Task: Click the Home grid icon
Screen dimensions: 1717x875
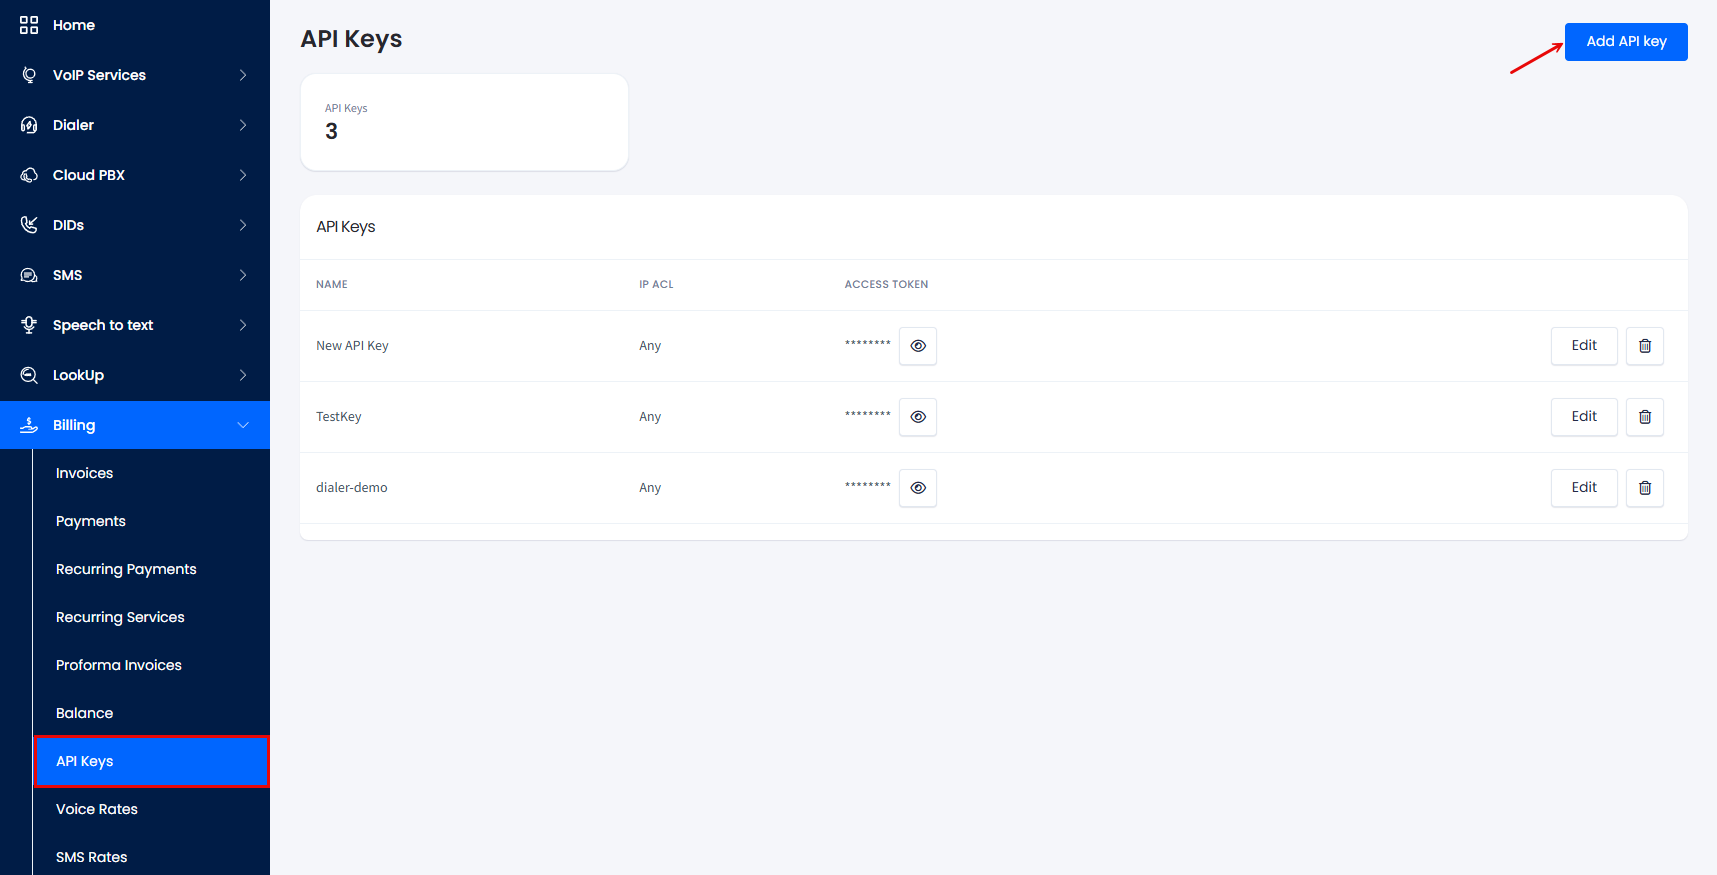Action: point(29,25)
